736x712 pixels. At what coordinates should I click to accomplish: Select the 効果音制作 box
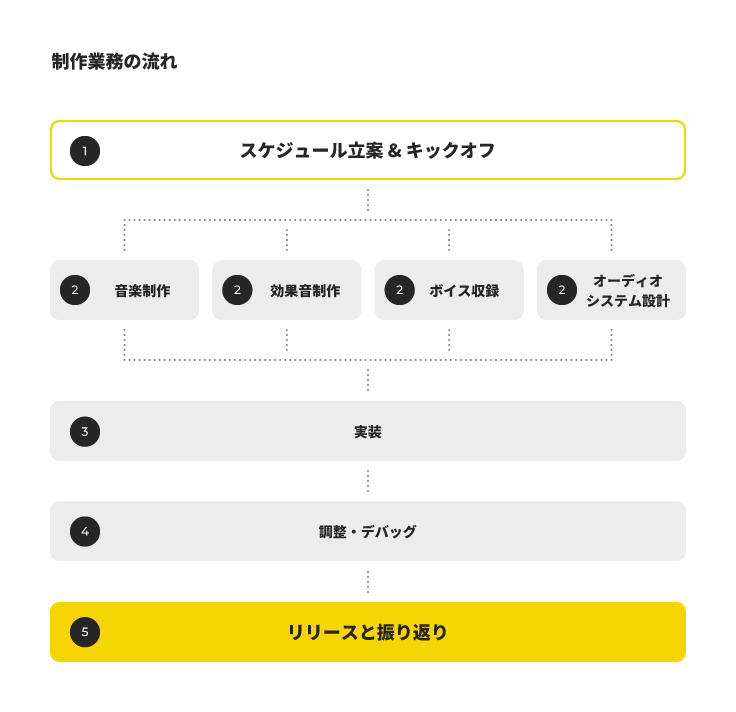click(x=287, y=290)
